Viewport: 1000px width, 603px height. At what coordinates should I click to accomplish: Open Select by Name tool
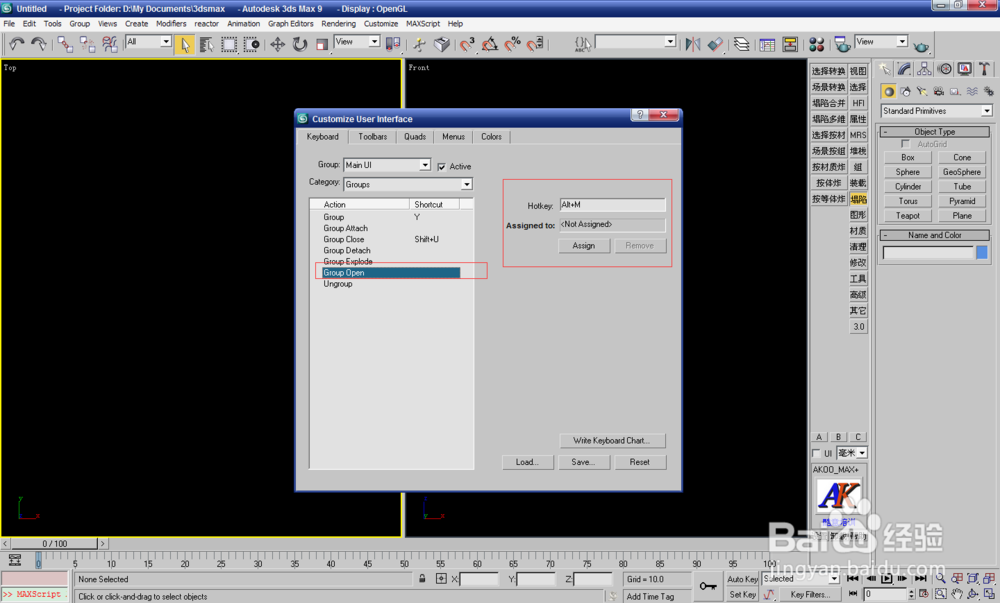(x=206, y=44)
